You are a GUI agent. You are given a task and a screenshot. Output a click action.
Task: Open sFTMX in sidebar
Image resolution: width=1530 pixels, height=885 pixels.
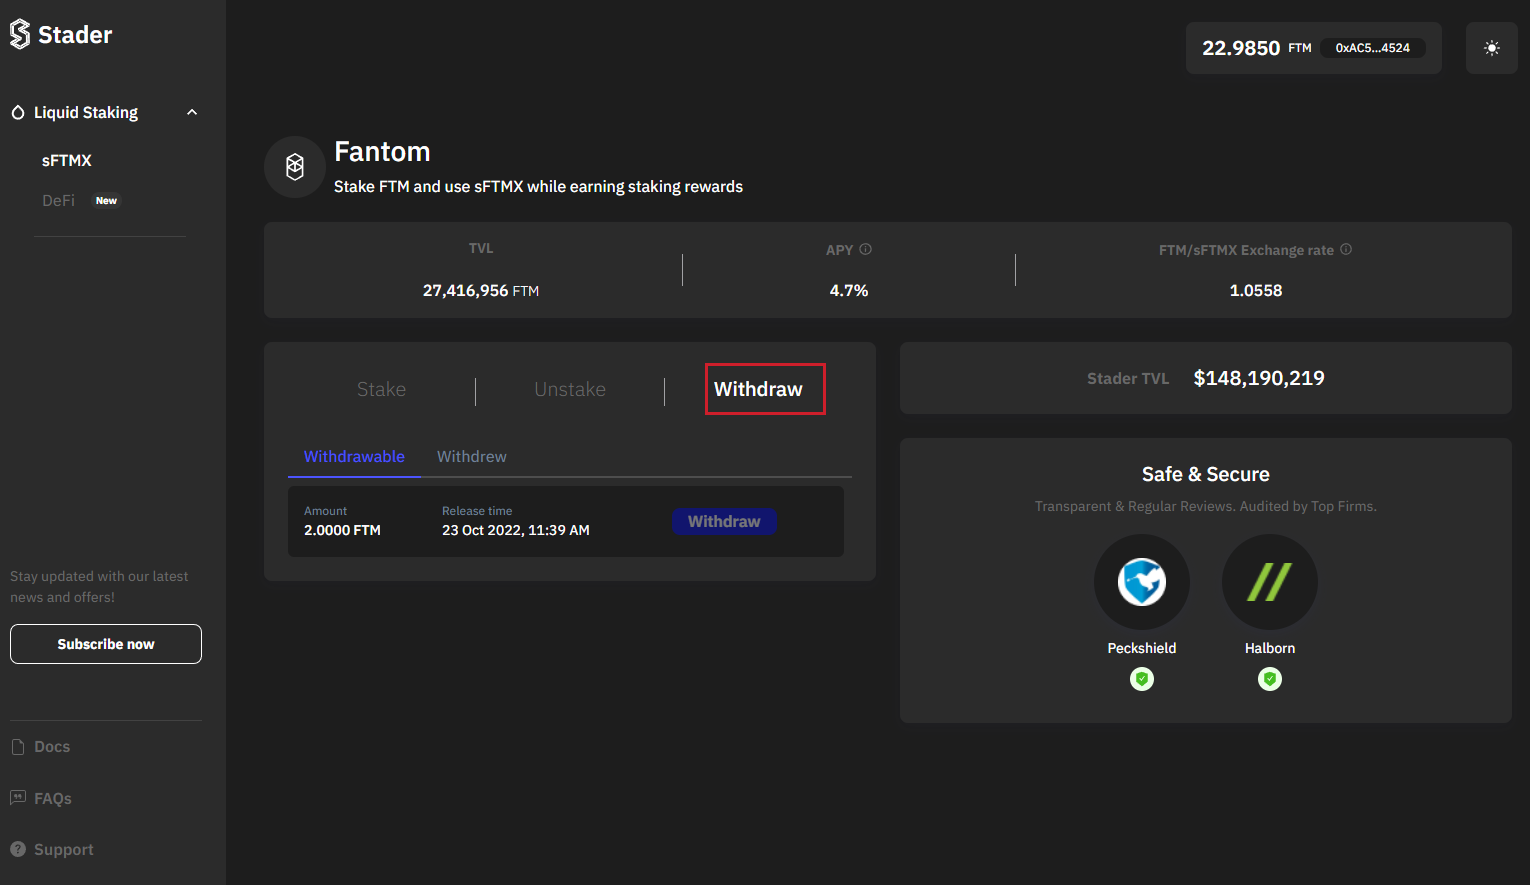click(67, 160)
